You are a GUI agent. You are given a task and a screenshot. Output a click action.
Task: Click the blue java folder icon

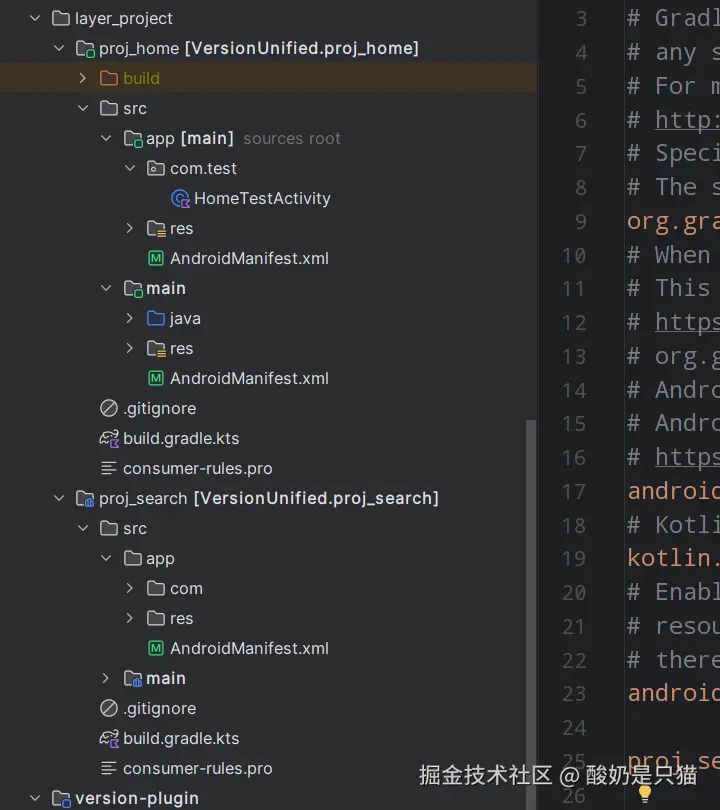pos(155,318)
